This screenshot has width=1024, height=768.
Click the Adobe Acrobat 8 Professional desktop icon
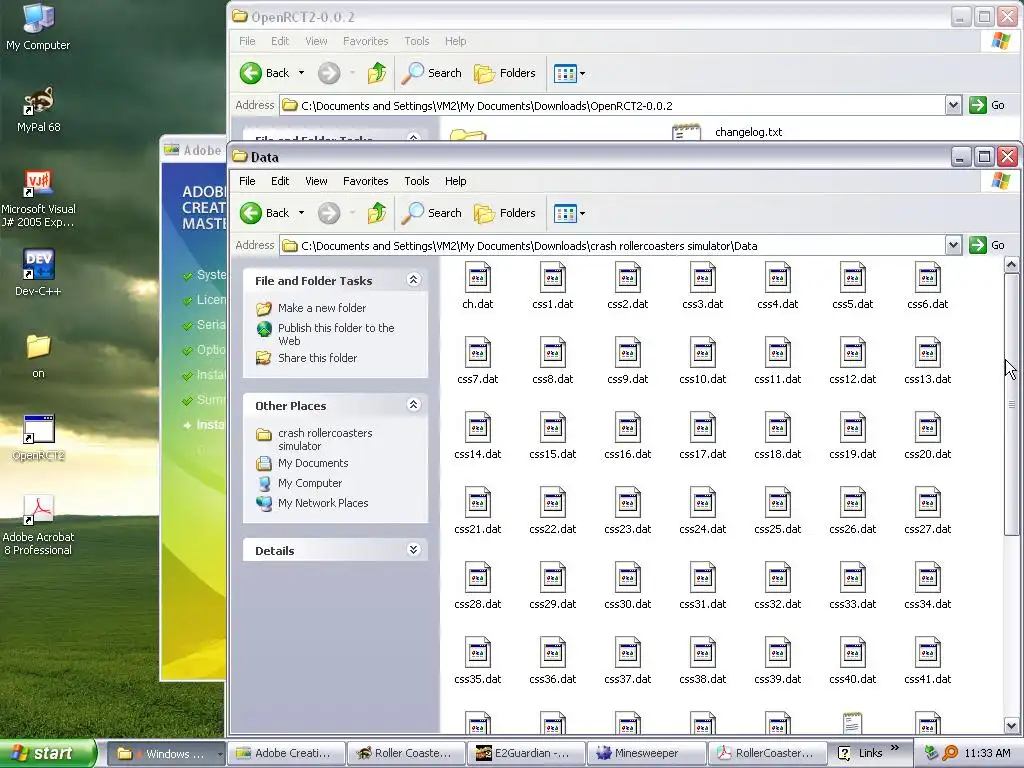point(38,525)
